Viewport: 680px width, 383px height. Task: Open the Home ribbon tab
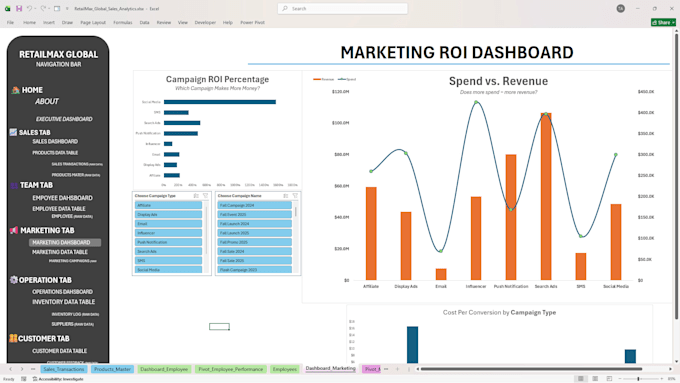(x=29, y=23)
